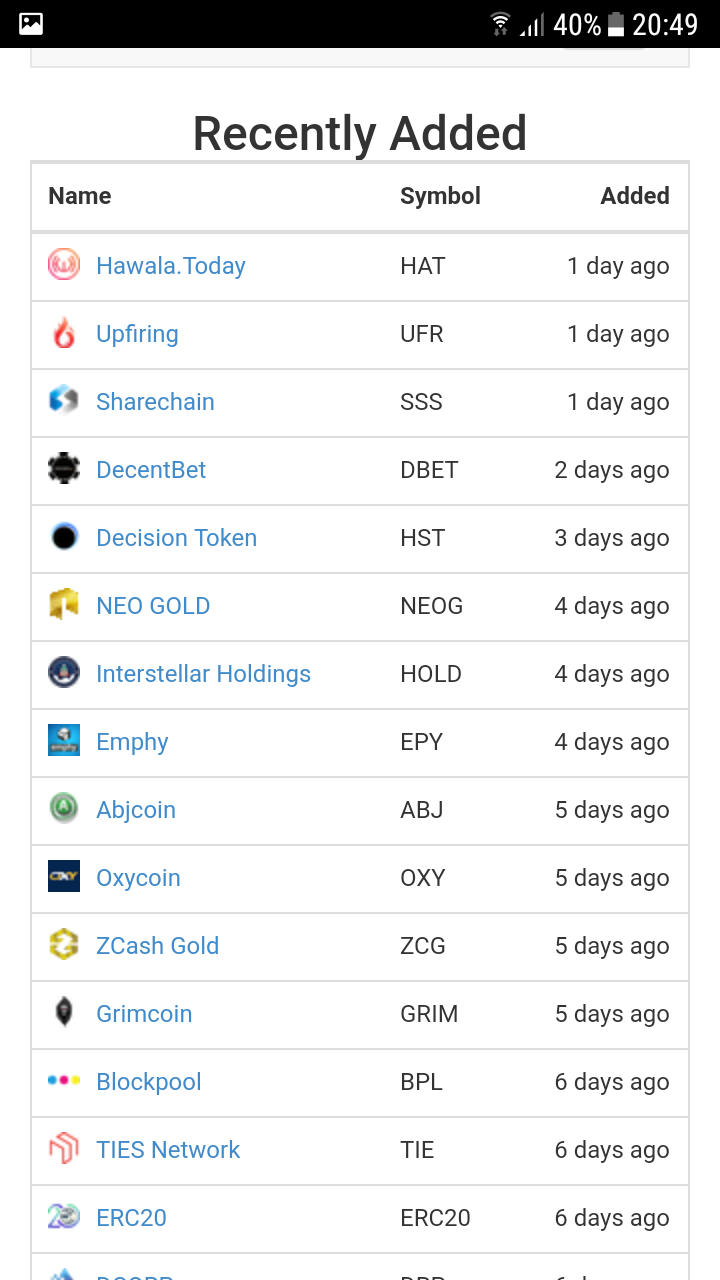Tap the NEO GOLD logo icon

[x=64, y=606]
